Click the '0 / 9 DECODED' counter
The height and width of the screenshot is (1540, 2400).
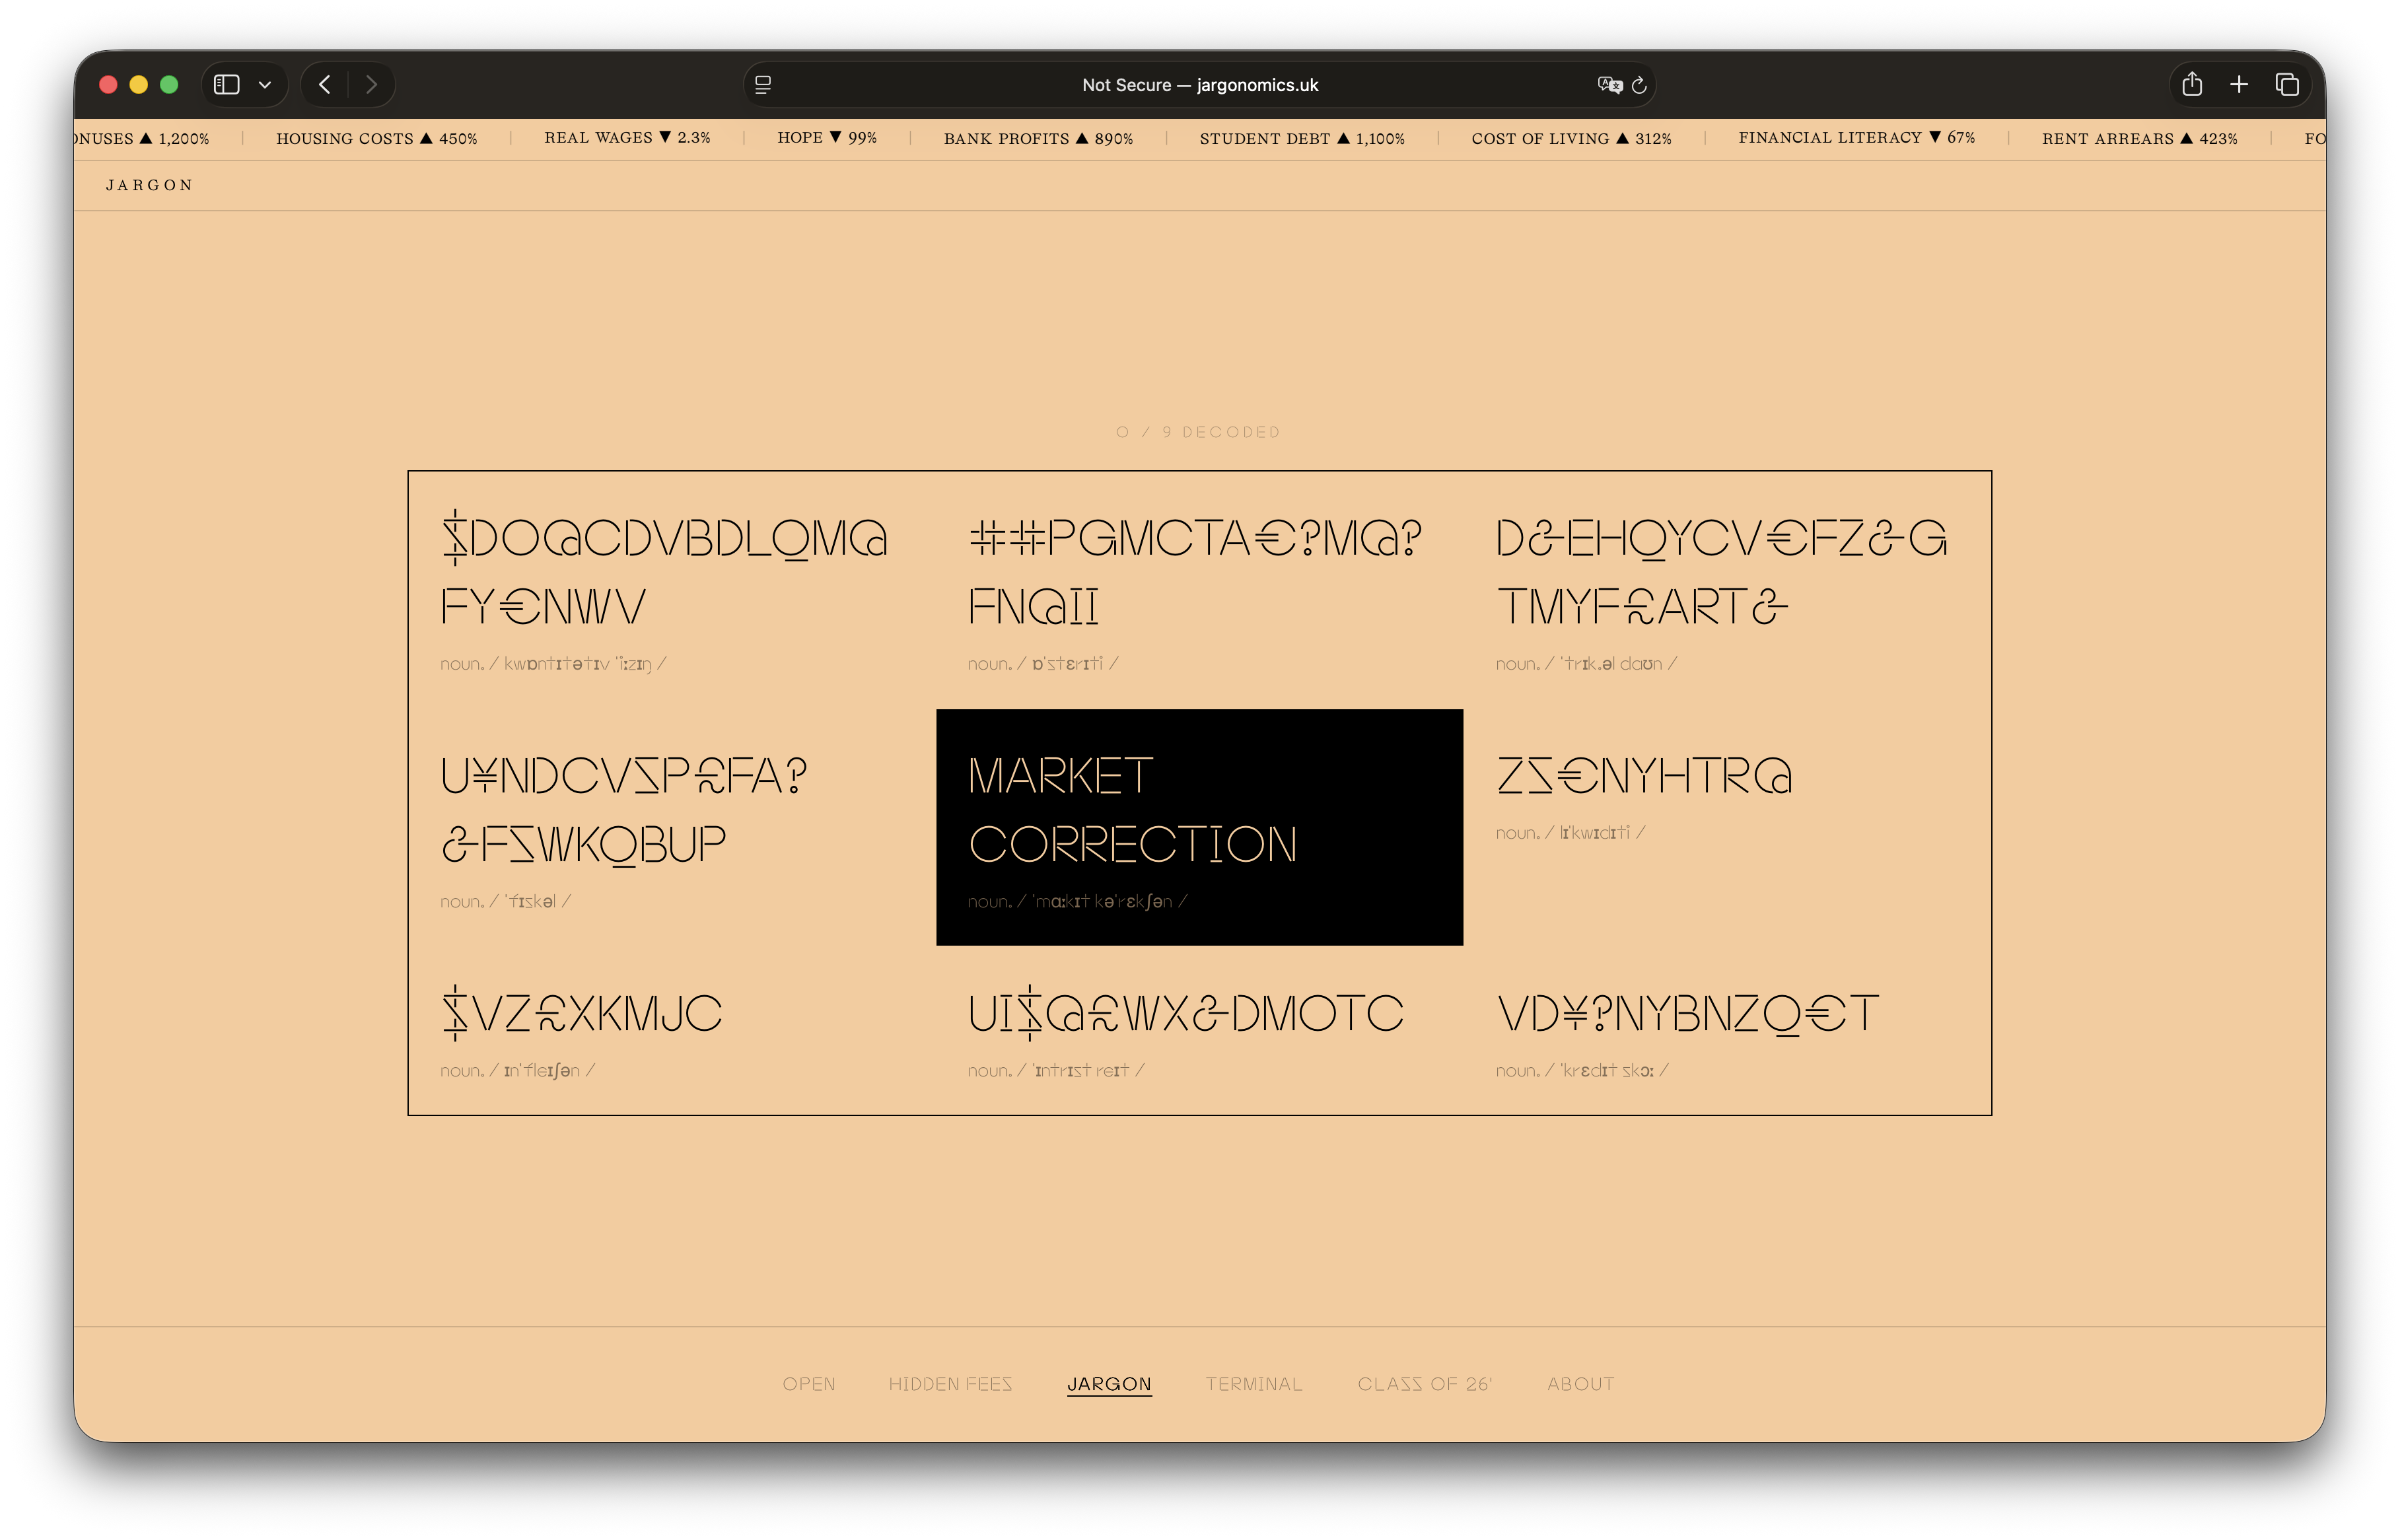(1198, 432)
